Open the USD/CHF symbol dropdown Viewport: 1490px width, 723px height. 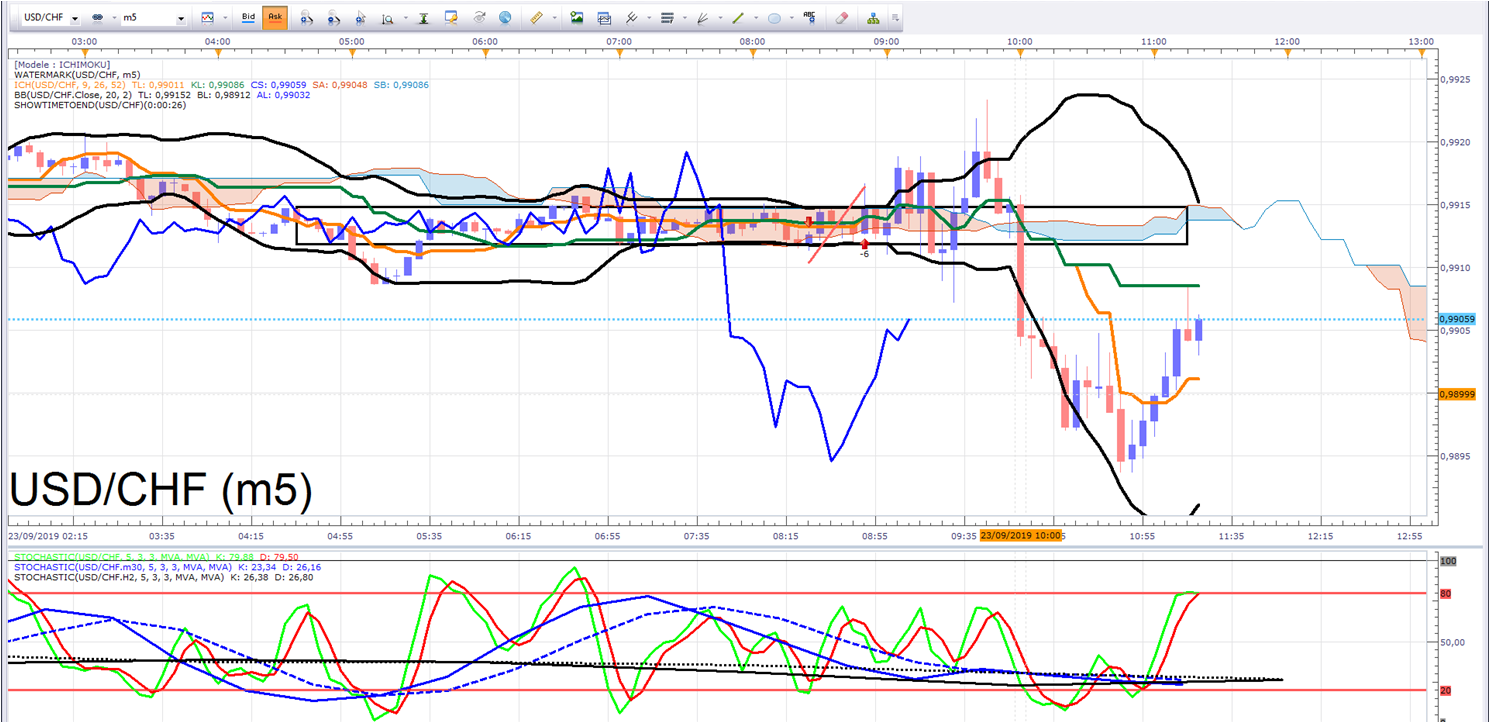[75, 19]
